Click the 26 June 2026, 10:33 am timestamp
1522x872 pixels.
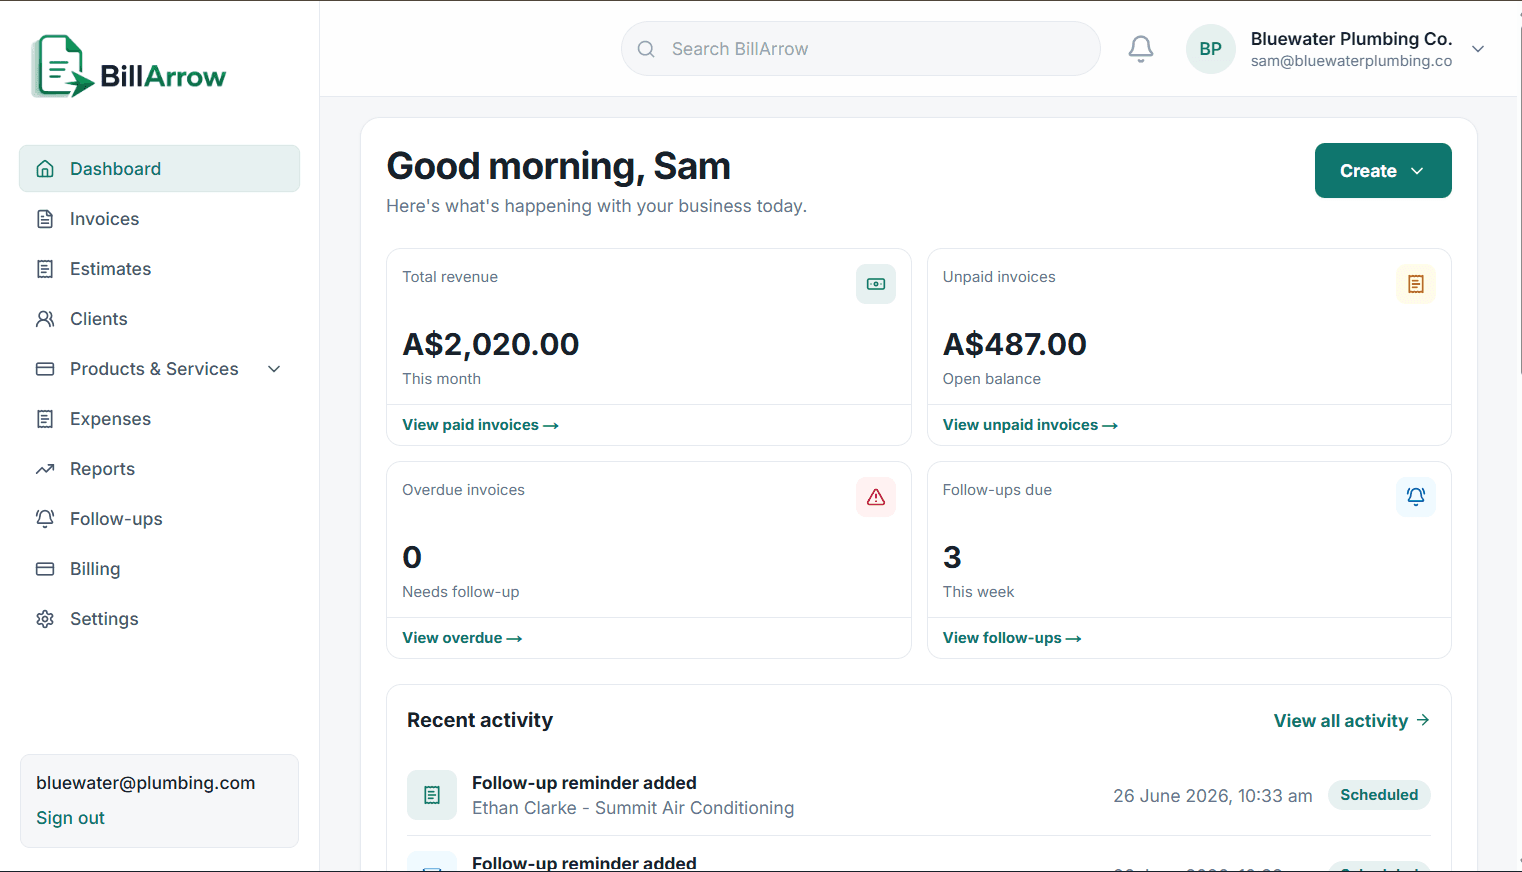click(1213, 796)
